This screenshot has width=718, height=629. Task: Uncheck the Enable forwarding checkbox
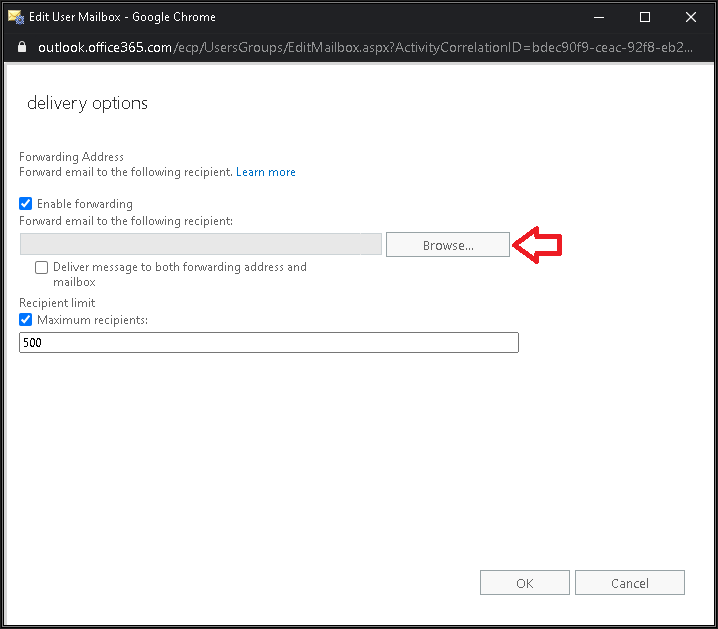point(26,203)
